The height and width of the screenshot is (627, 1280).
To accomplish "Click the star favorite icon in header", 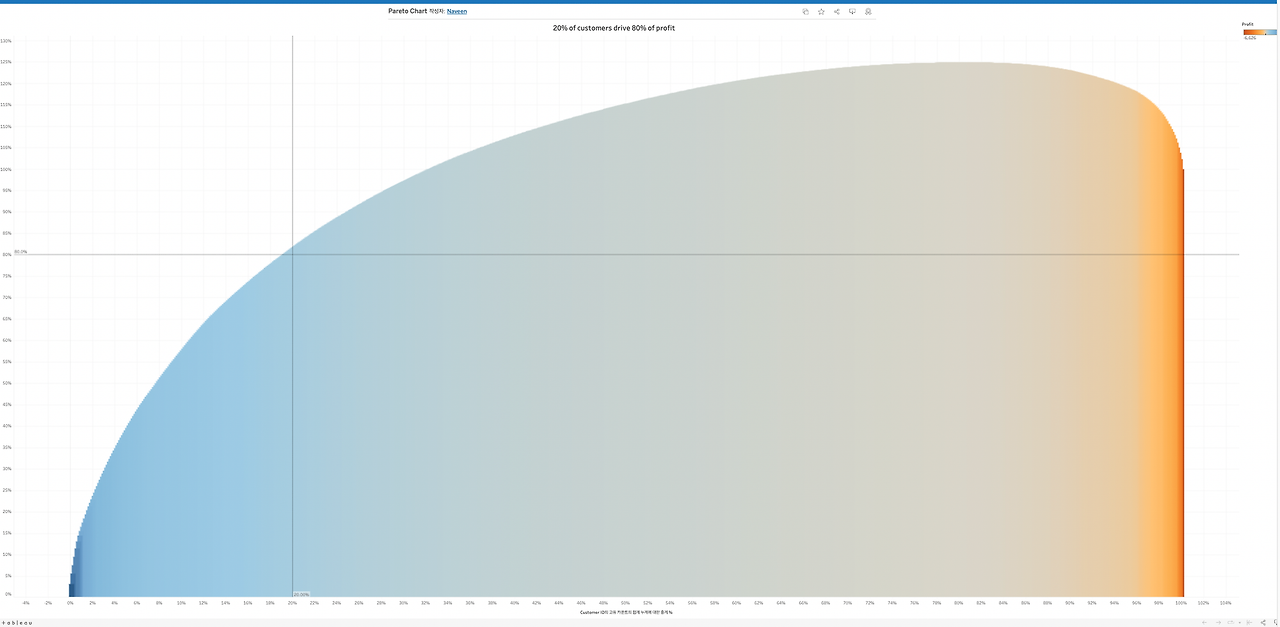I will click(x=821, y=11).
